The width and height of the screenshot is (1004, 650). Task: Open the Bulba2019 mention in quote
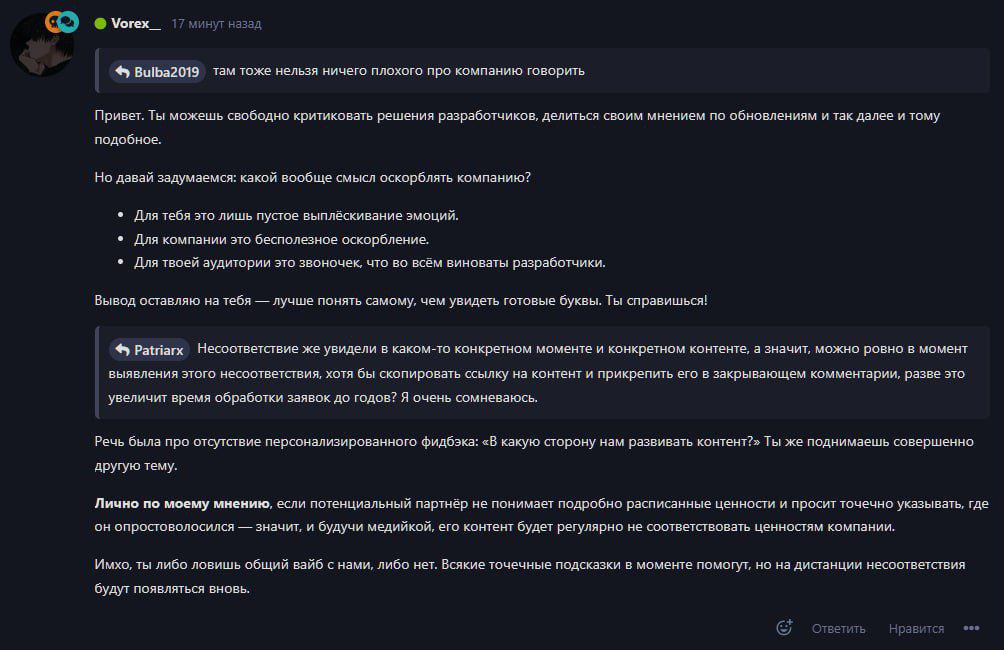coord(167,72)
